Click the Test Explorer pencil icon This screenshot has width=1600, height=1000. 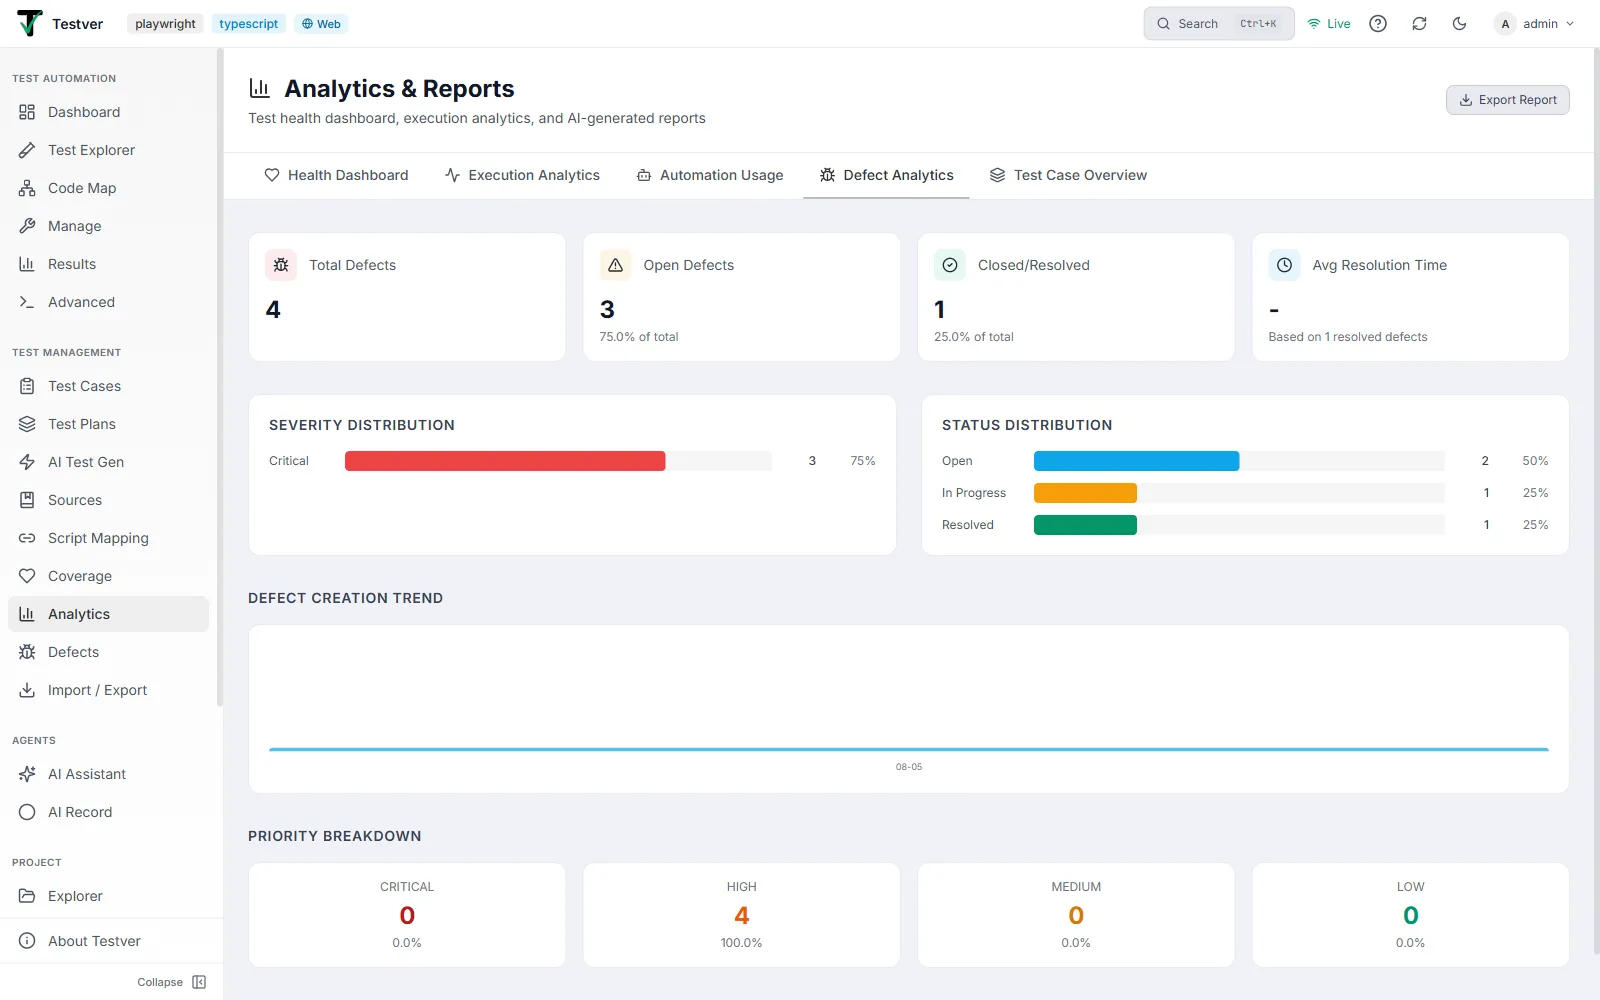coord(27,150)
